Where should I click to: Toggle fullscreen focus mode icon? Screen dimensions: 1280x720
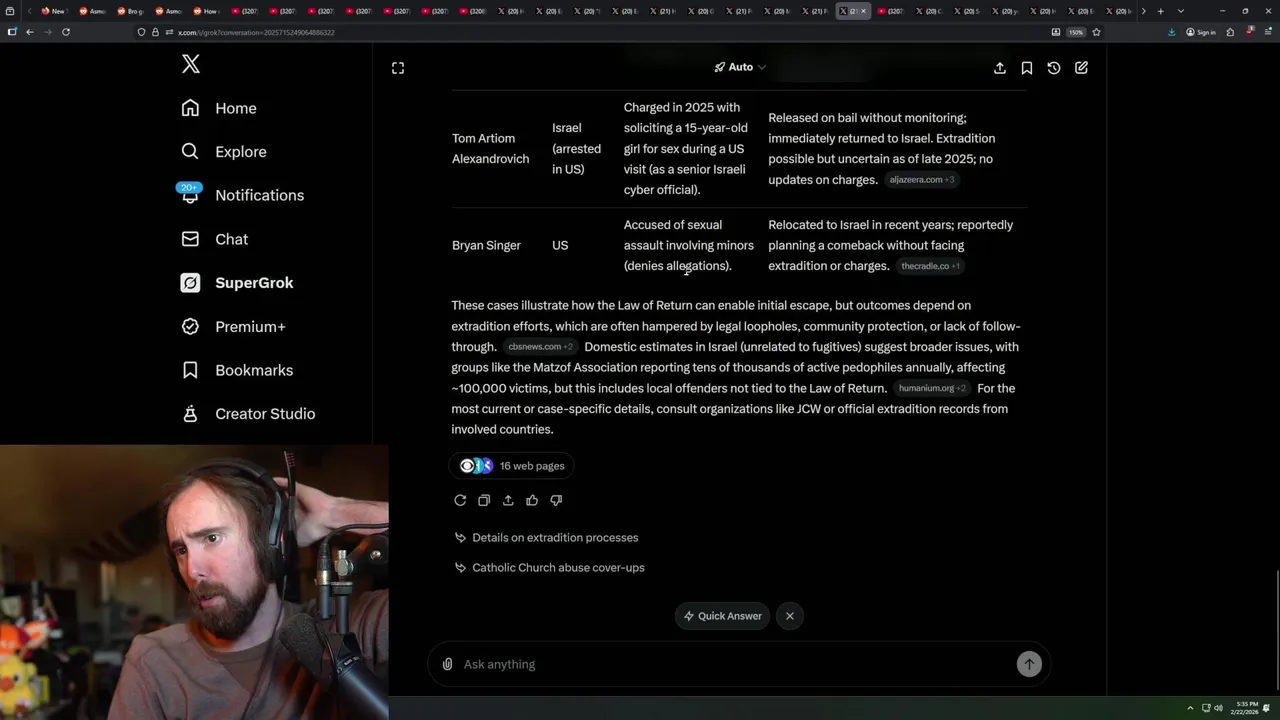(x=398, y=68)
